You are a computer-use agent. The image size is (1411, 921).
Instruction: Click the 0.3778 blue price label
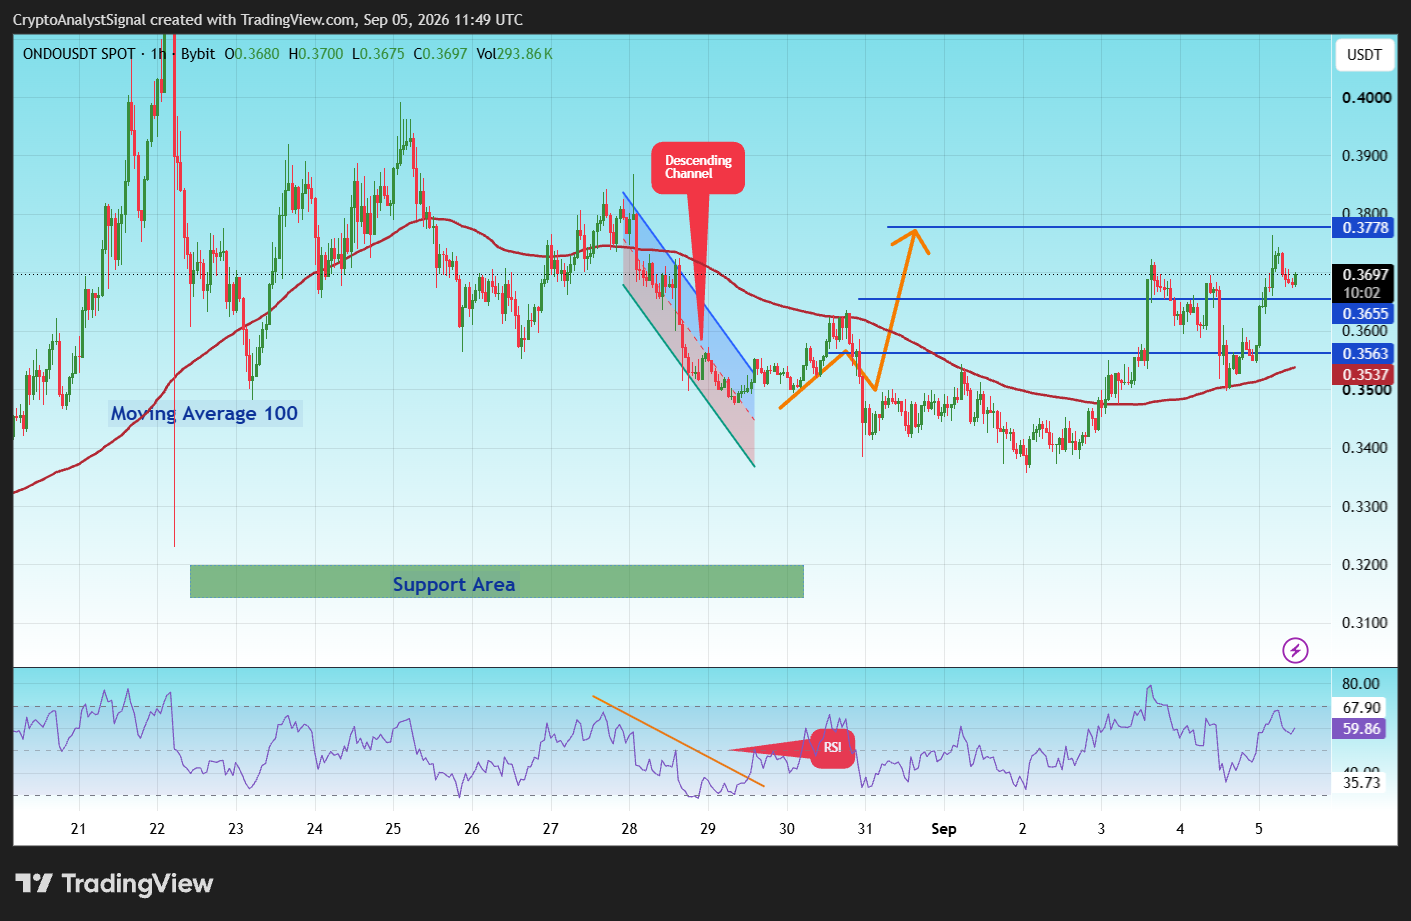click(x=1365, y=228)
